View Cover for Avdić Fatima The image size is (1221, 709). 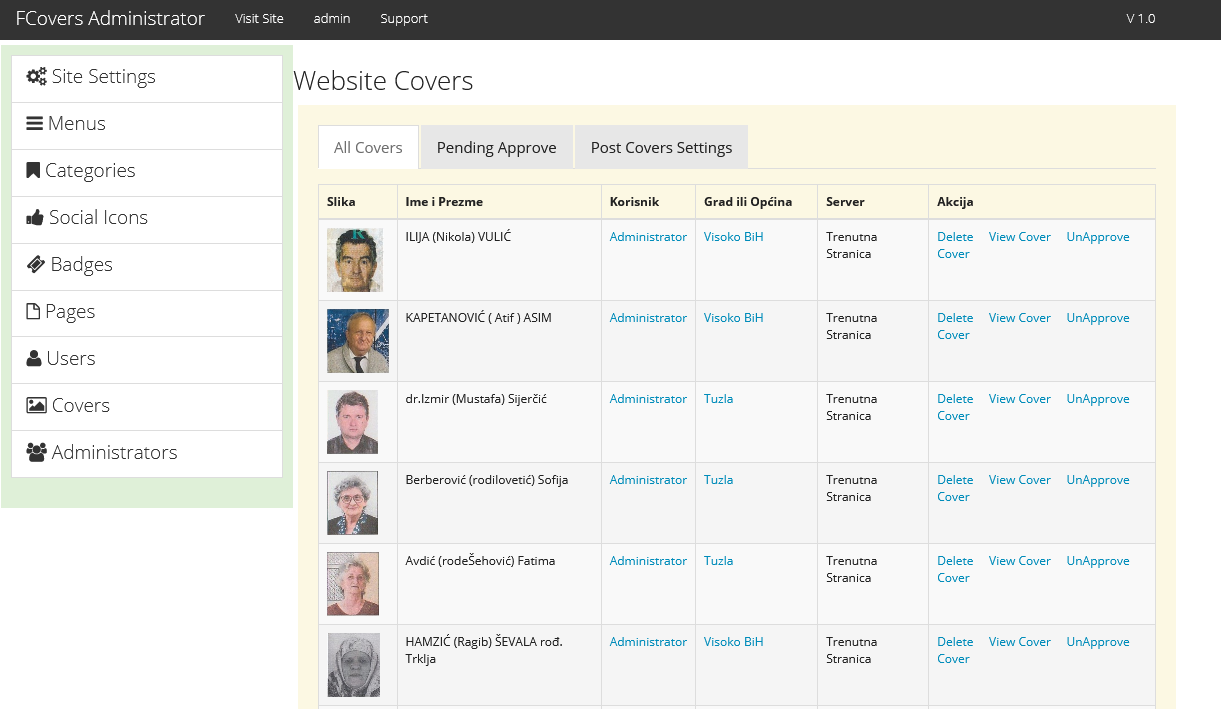coord(1020,561)
